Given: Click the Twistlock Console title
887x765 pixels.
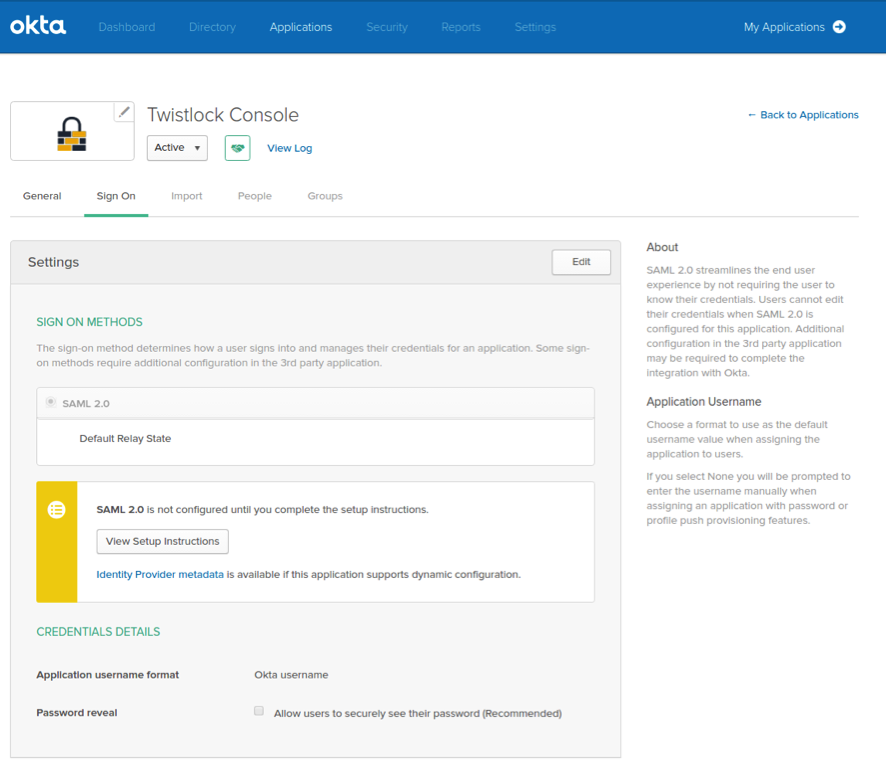Looking at the screenshot, I should pos(223,115).
